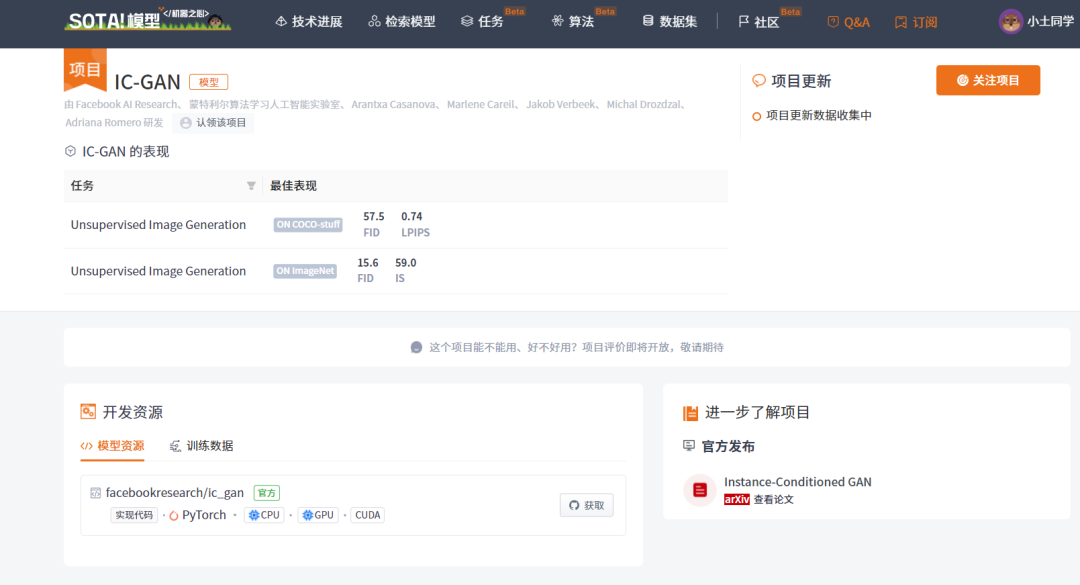This screenshot has height=585, width=1080.
Task: Open the Instance-Conditioned GAN paper title
Action: pos(798,482)
